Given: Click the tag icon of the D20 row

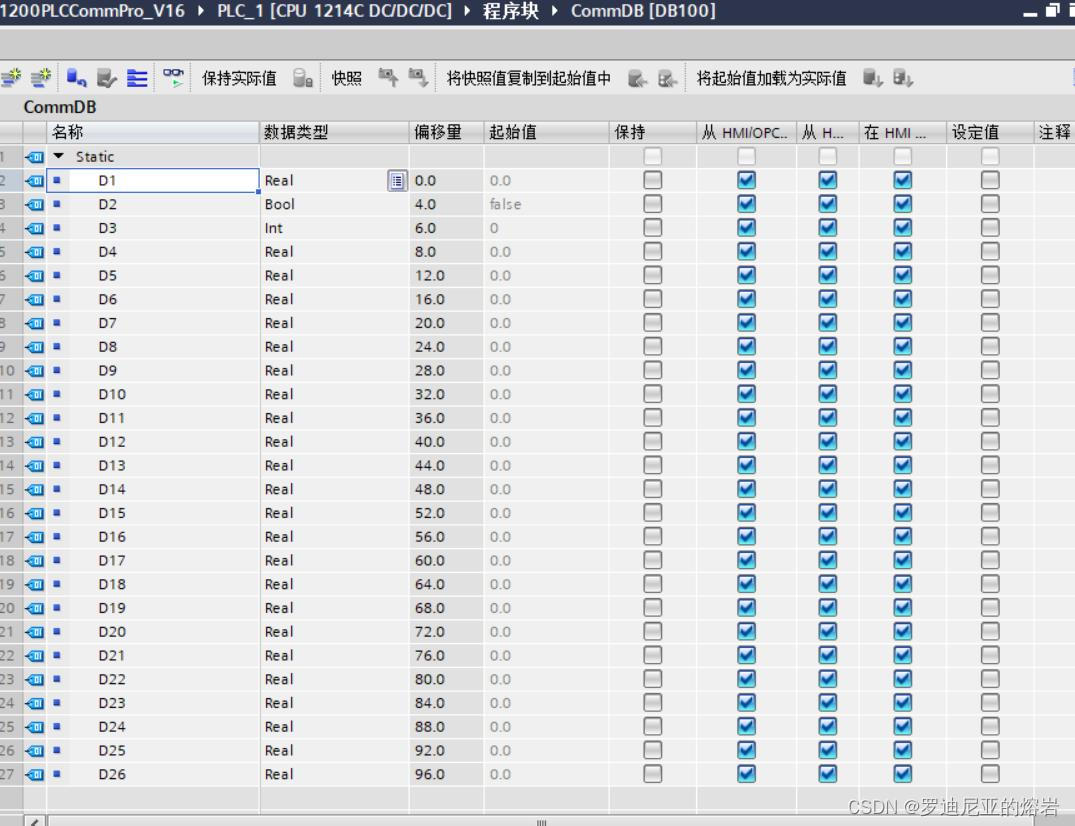Looking at the screenshot, I should pyautogui.click(x=34, y=632).
